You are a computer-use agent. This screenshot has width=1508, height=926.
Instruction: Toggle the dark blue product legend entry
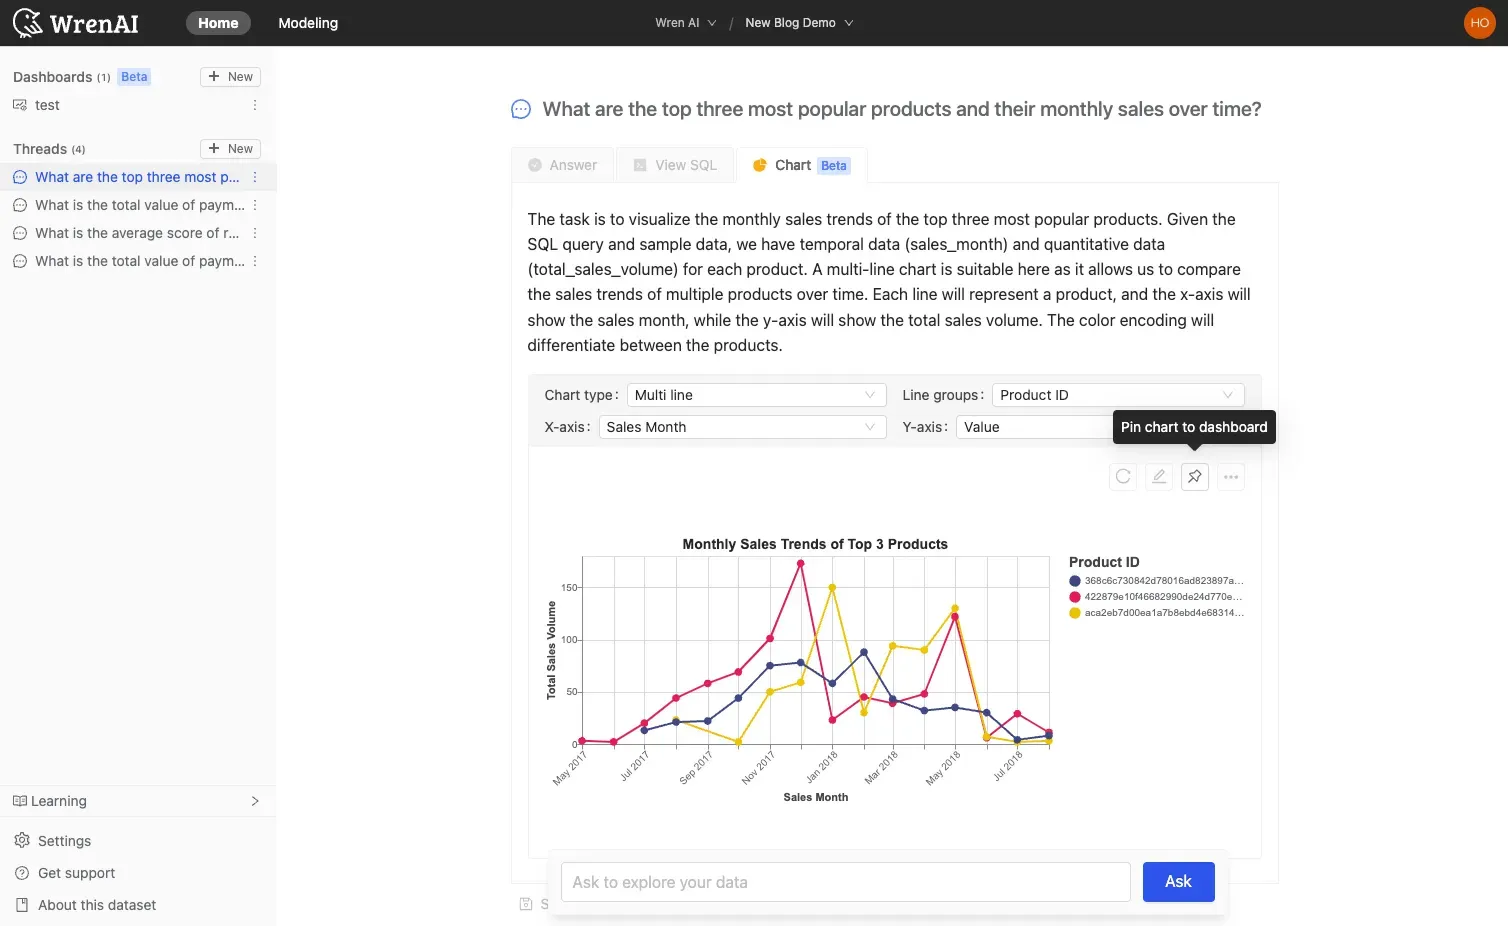[x=1075, y=581]
